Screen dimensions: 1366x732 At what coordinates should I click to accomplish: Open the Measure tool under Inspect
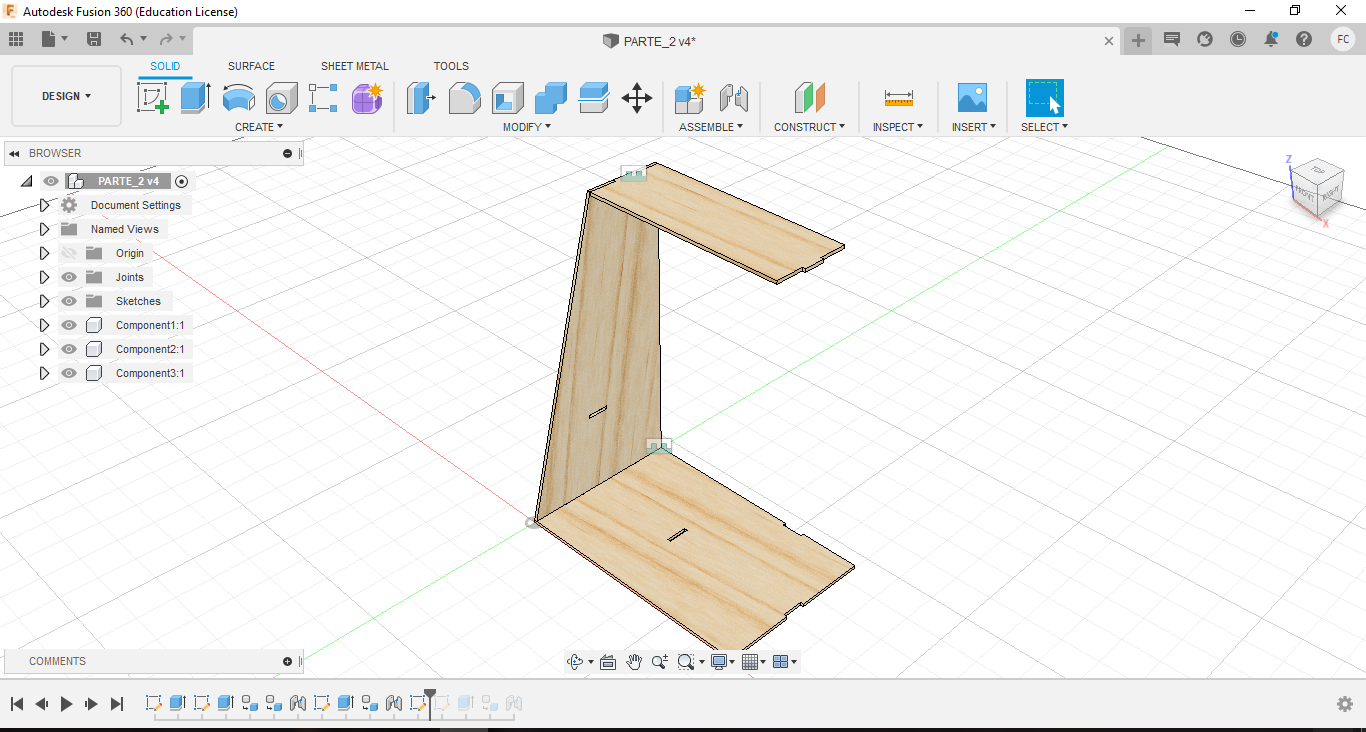(898, 98)
